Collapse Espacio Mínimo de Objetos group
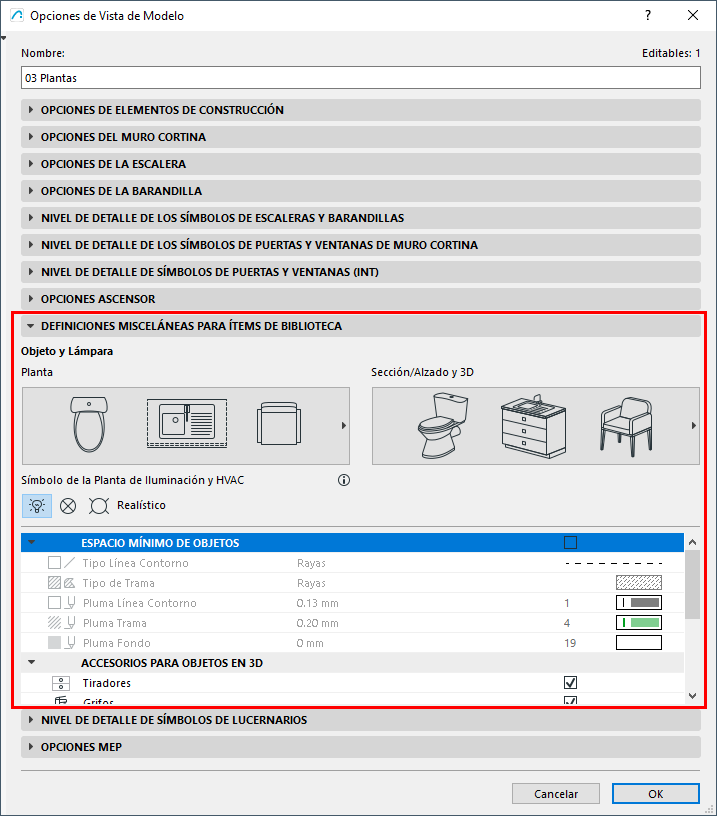Viewport: 717px width, 816px height. point(31,542)
